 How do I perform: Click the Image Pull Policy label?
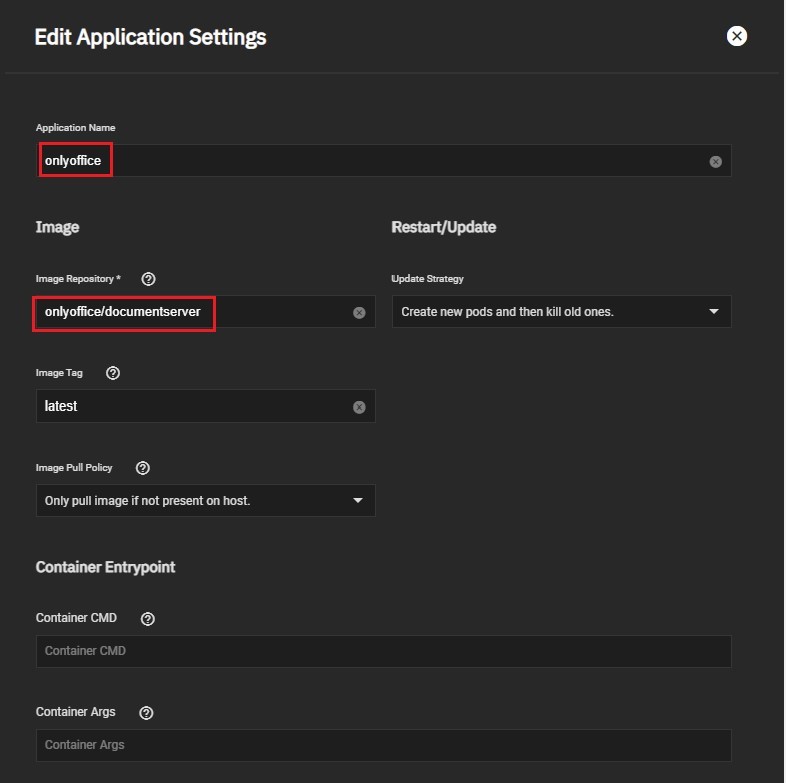point(74,468)
